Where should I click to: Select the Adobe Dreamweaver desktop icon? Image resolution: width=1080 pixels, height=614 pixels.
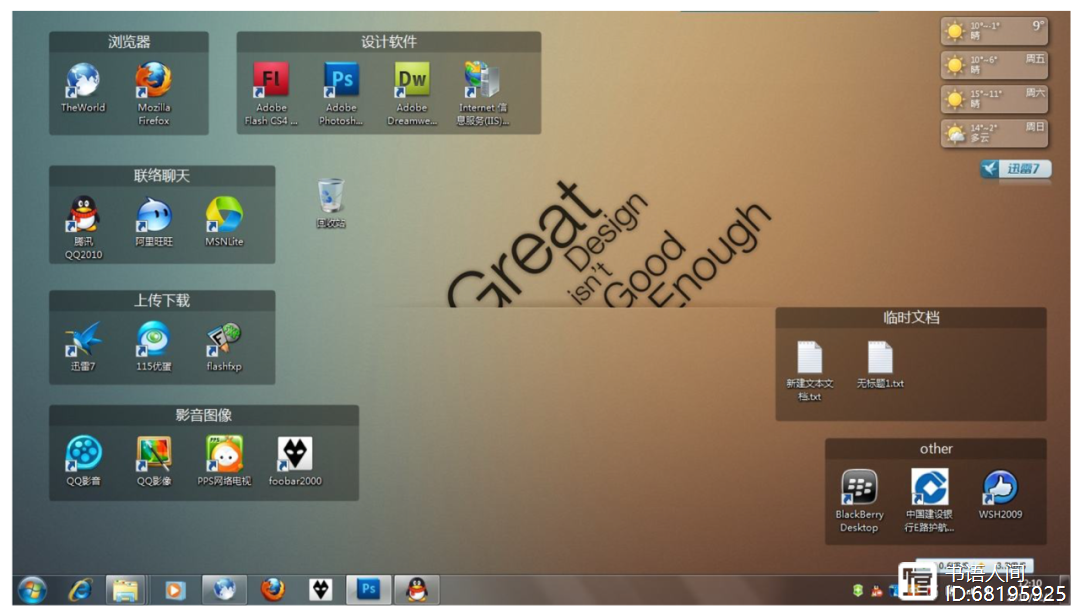tap(412, 80)
